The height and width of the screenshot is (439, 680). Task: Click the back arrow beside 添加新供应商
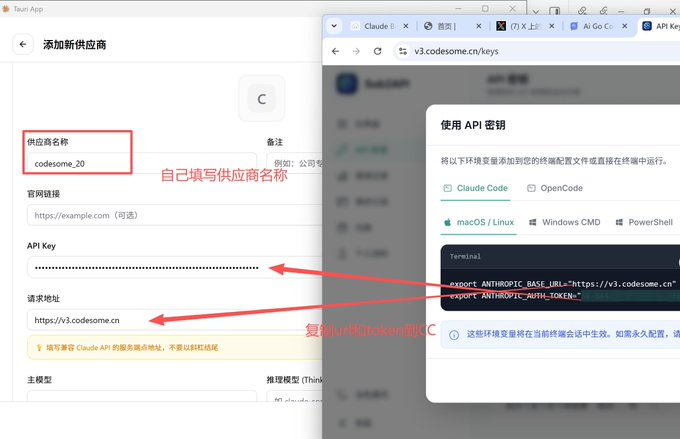pos(23,44)
